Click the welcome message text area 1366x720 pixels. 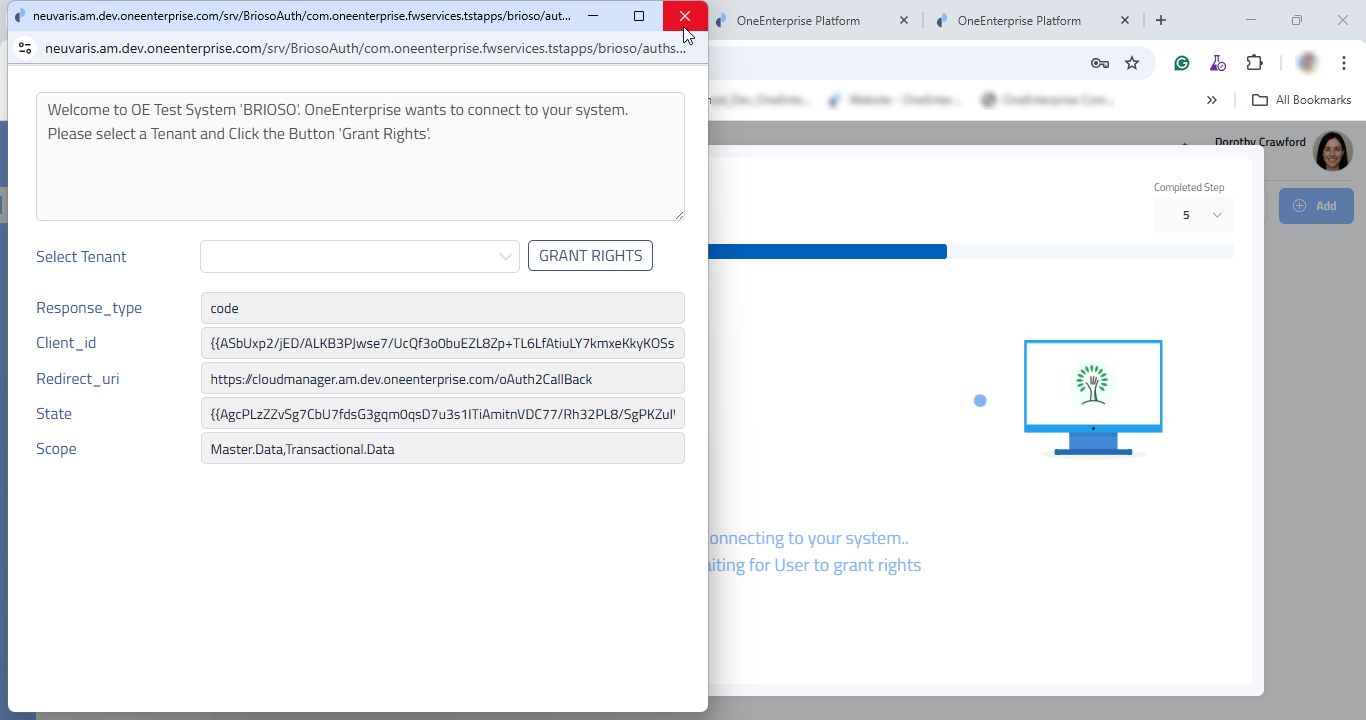click(x=360, y=156)
